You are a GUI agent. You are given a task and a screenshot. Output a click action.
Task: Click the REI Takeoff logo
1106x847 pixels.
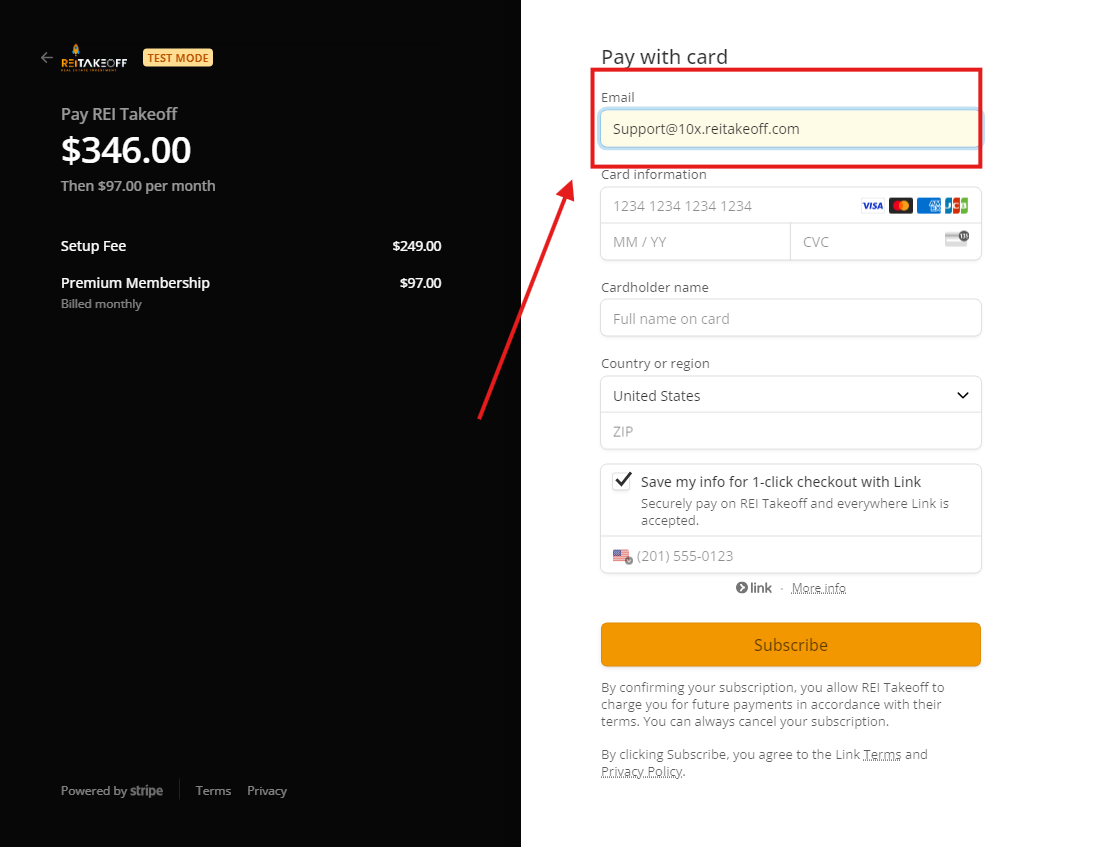pos(94,58)
